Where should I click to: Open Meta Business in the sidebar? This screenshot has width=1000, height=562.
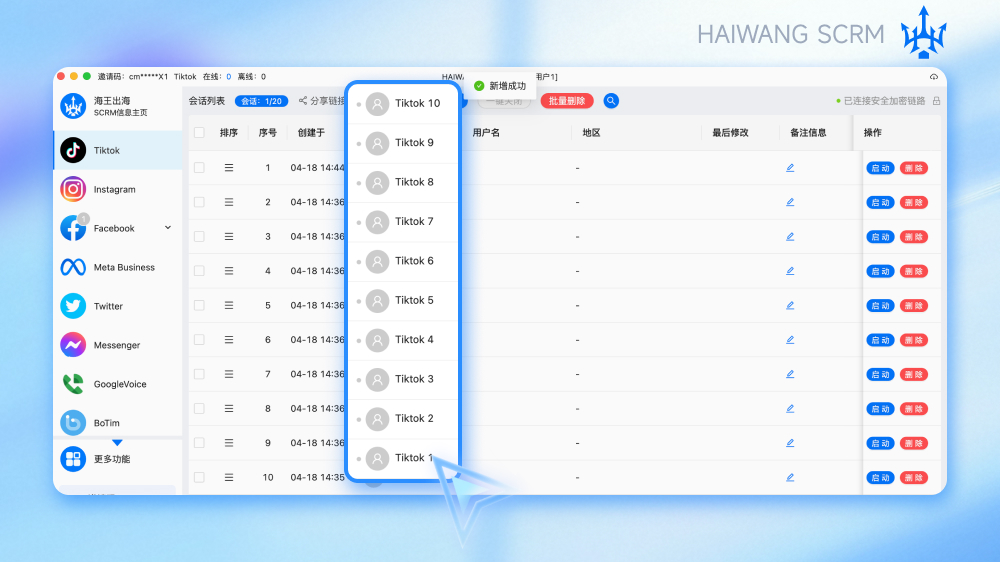pyautogui.click(x=118, y=267)
